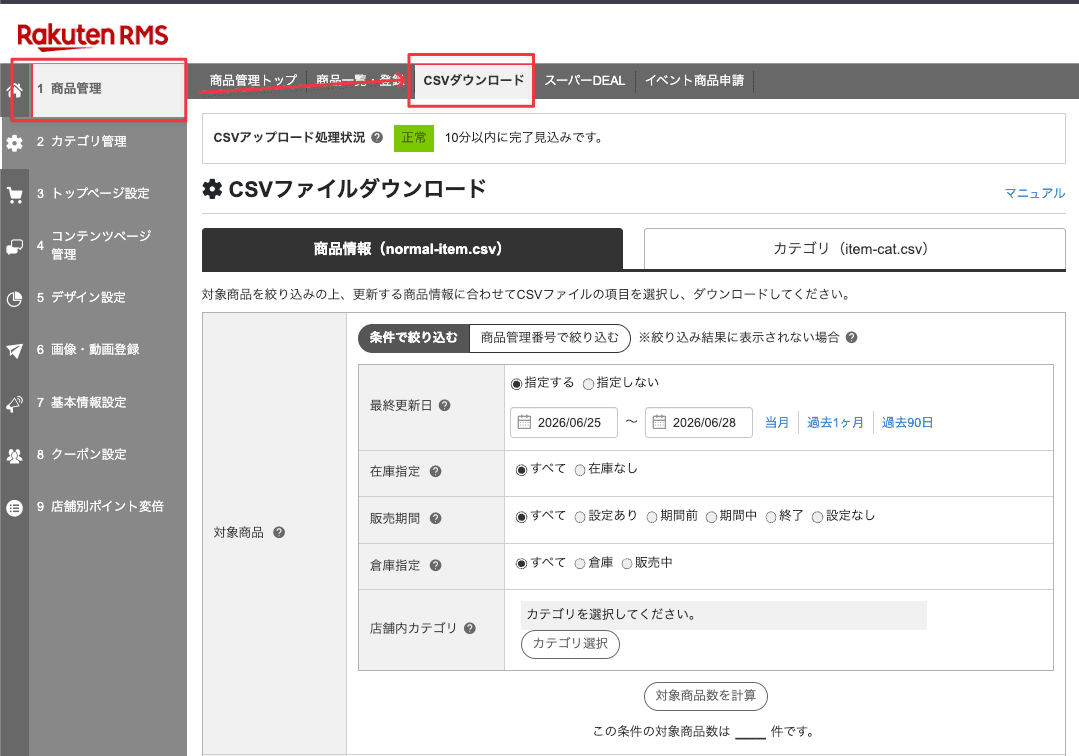Select 期間中 for 販売期間

click(x=712, y=517)
